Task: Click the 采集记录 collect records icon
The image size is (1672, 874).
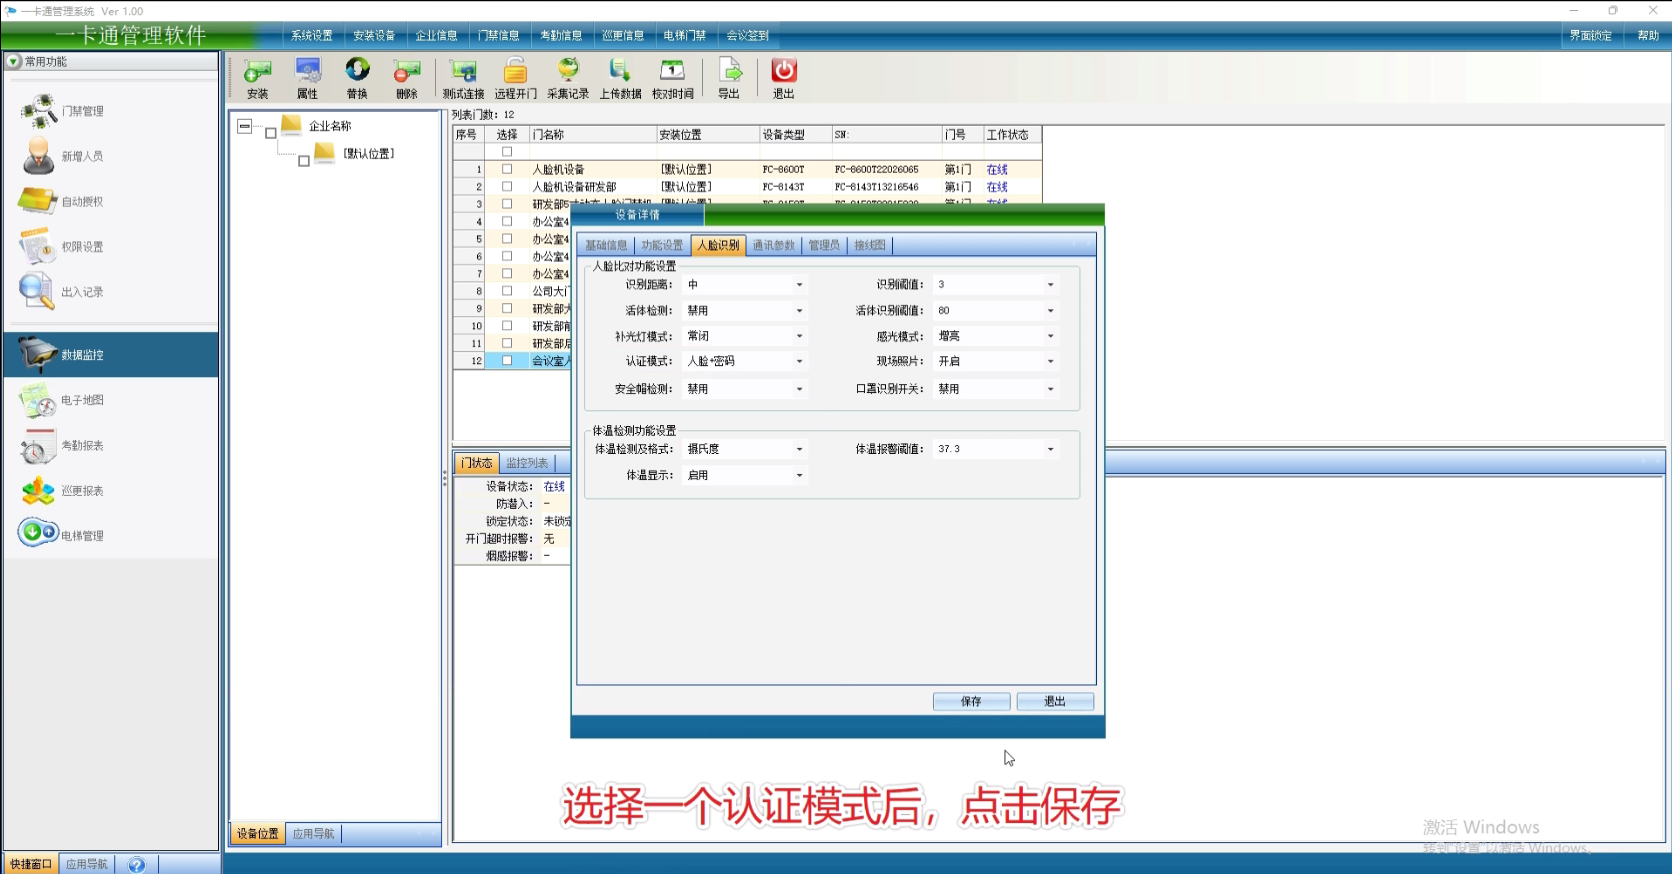Action: click(x=567, y=78)
